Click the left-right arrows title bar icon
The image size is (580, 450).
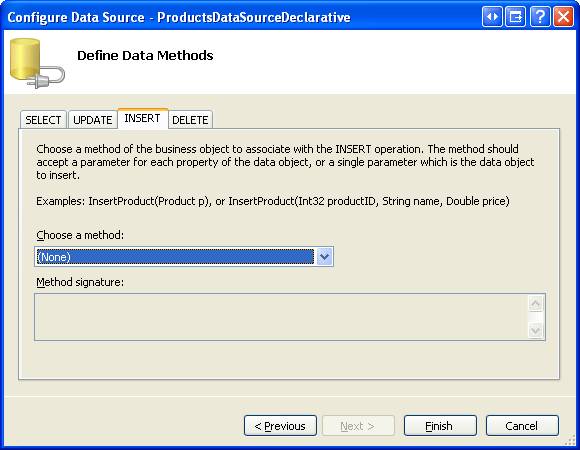coord(492,17)
